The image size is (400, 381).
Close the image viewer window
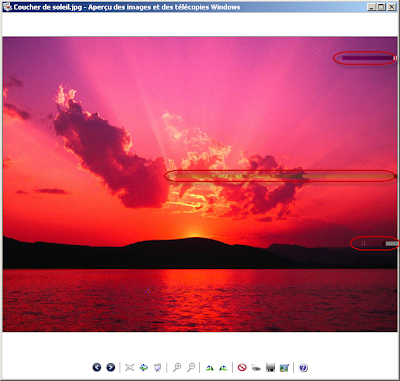(x=391, y=7)
